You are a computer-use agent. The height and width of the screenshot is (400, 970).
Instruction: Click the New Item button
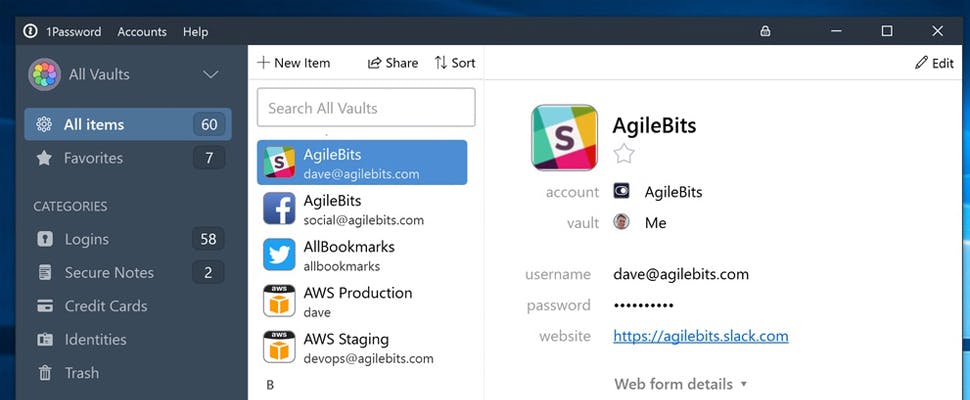[294, 62]
